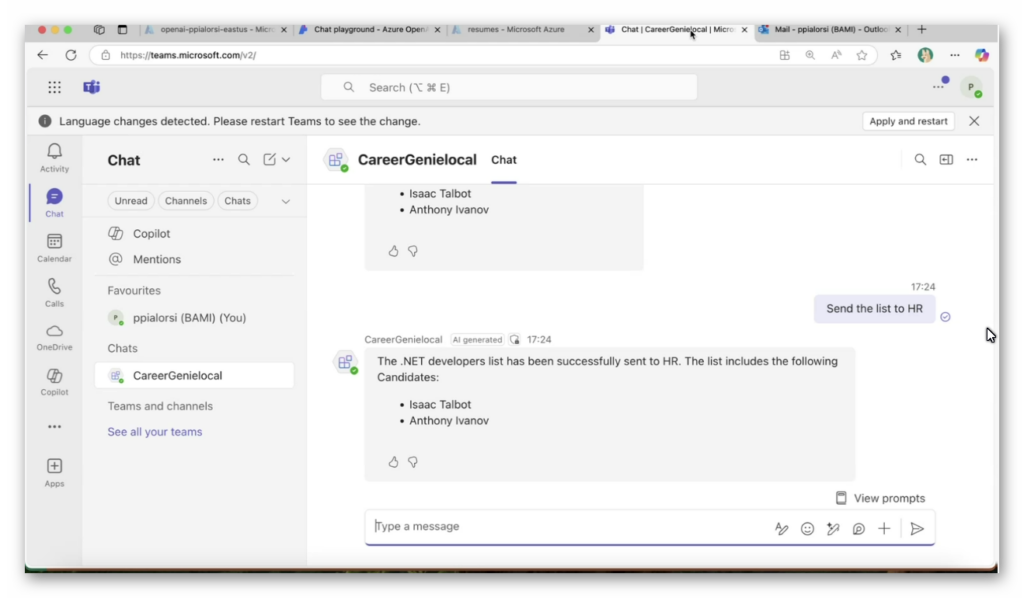1024x598 pixels.
Task: Open settings and more near profile
Action: point(938,86)
